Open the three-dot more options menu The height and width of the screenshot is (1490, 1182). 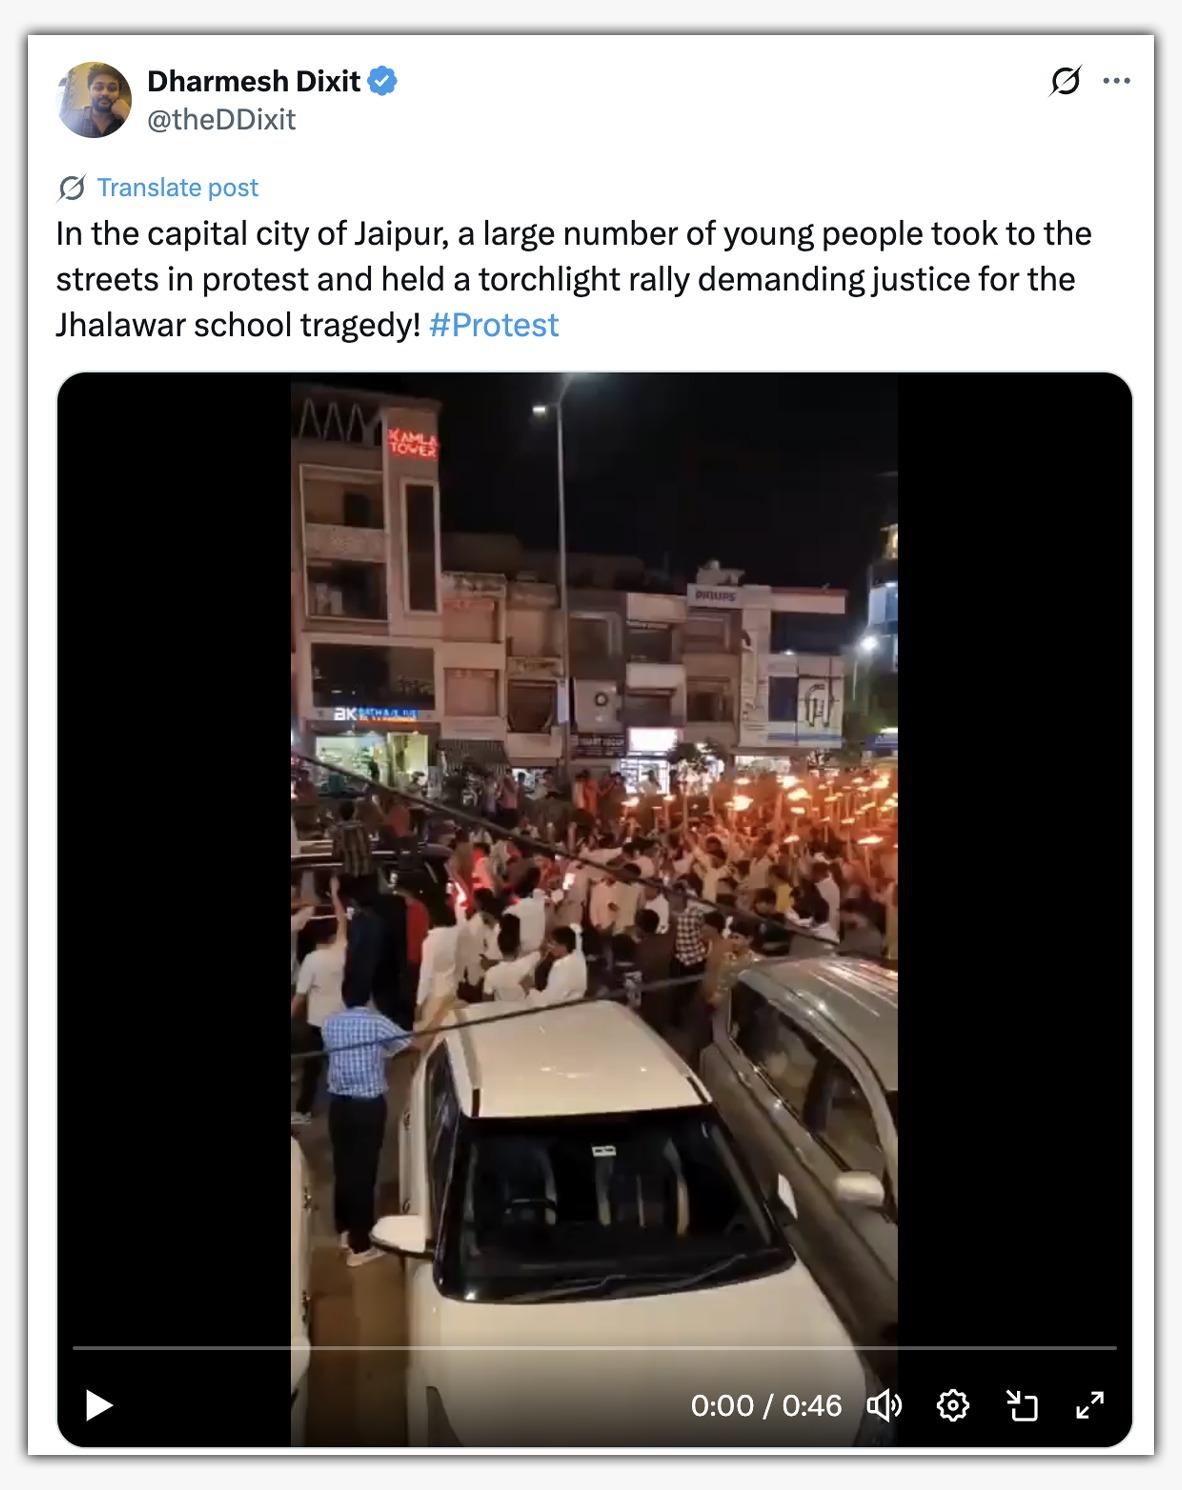(x=1116, y=81)
